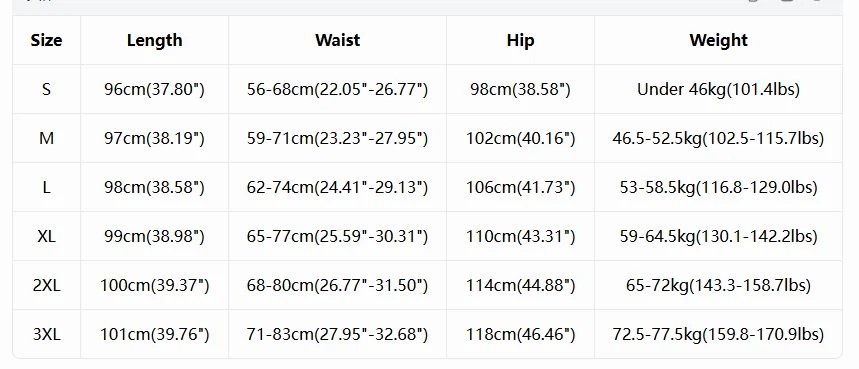Click the Under 46kg weight cell

(718, 89)
